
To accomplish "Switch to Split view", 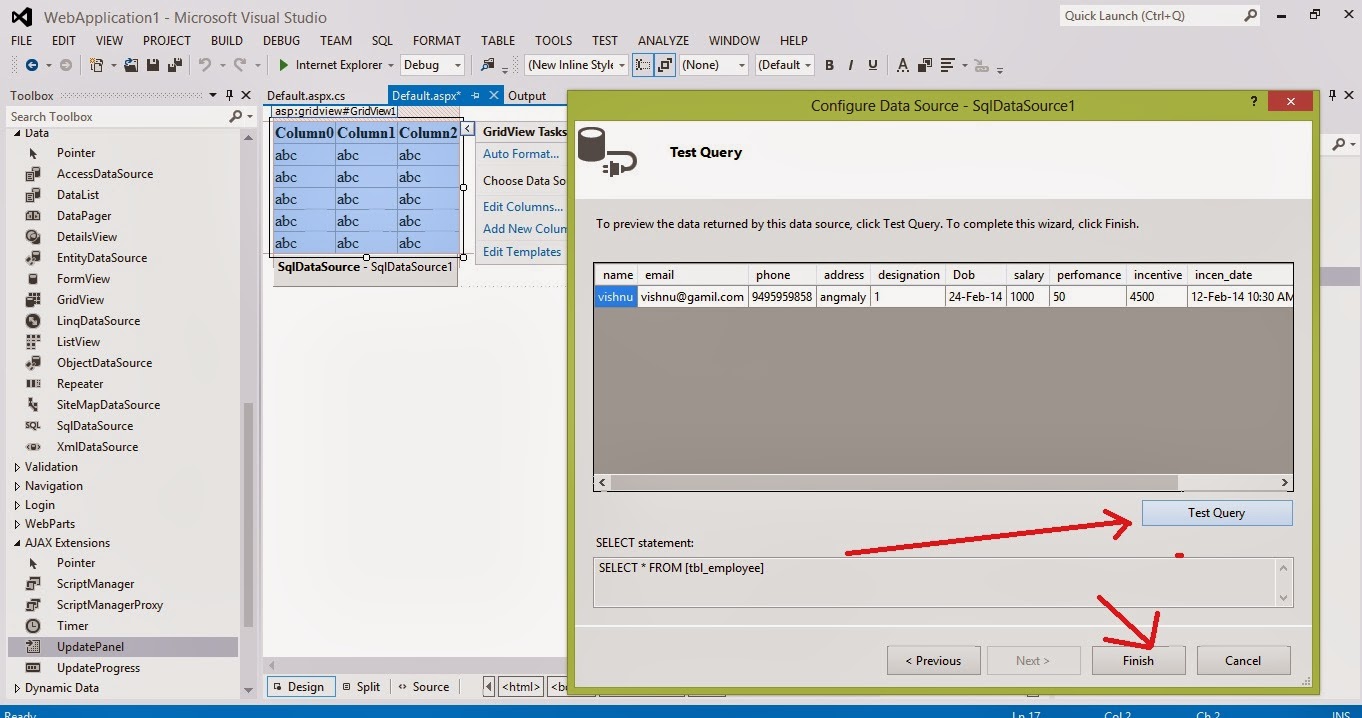I will (361, 687).
